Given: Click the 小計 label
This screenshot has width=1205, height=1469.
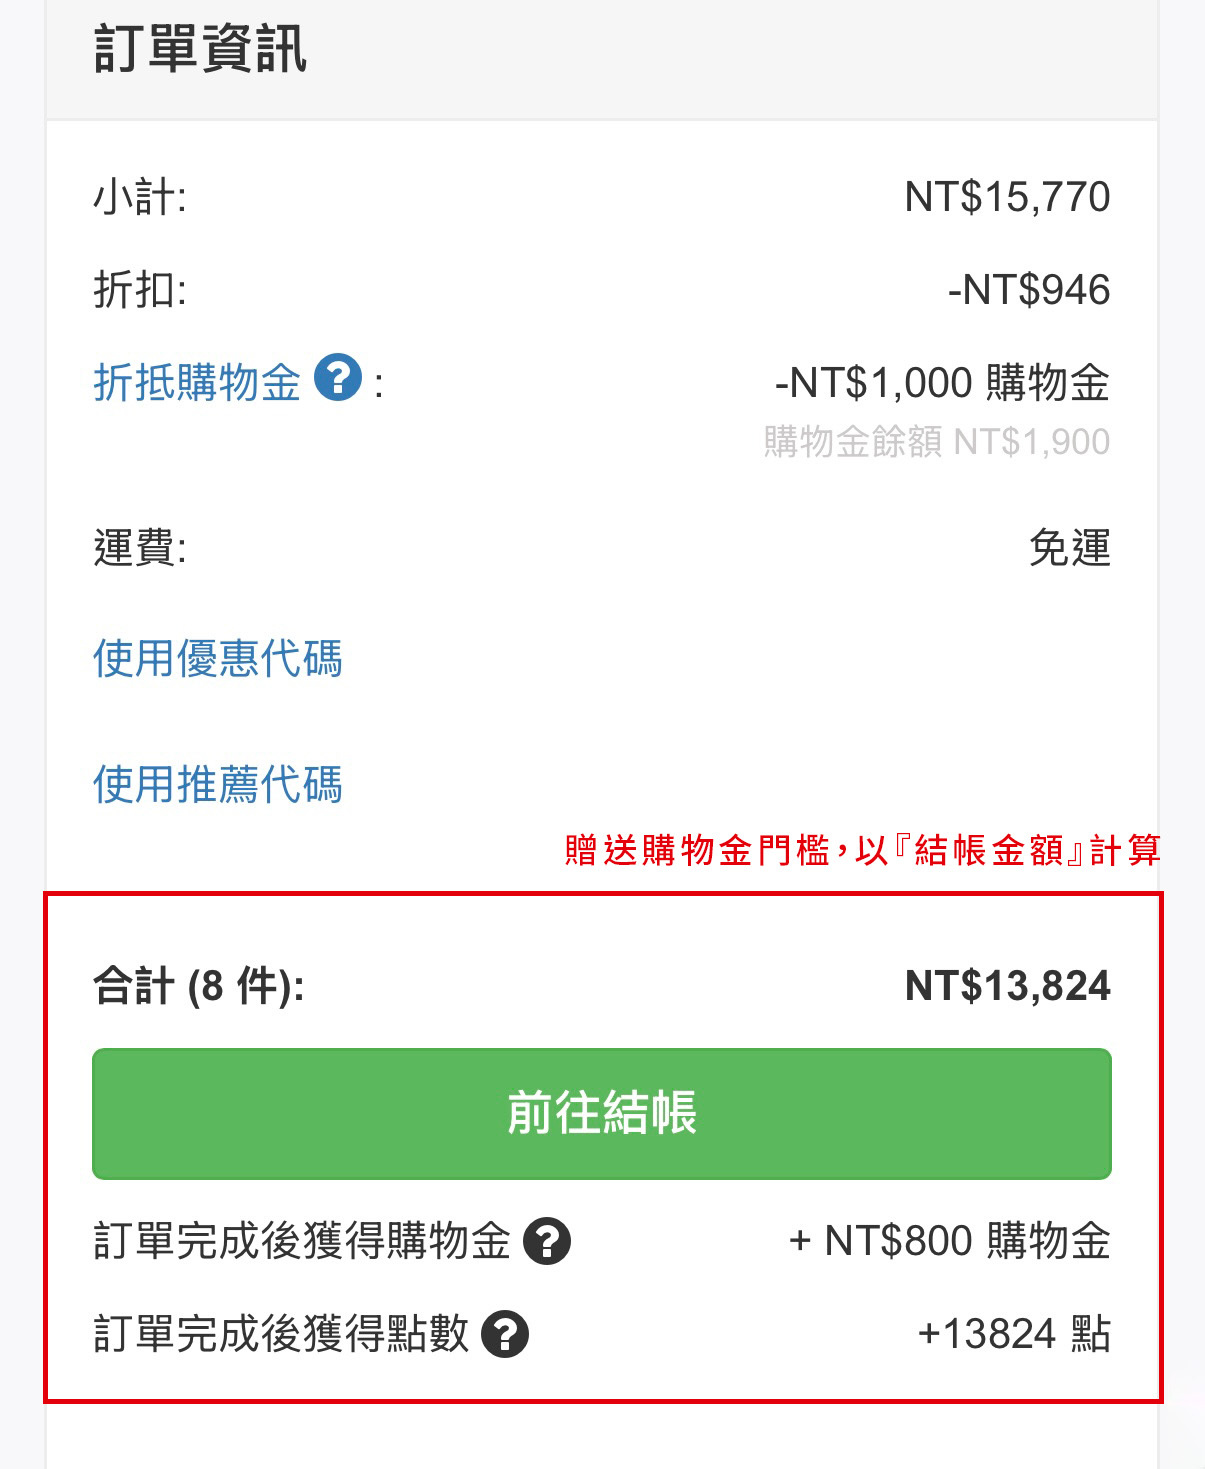Looking at the screenshot, I should (140, 197).
